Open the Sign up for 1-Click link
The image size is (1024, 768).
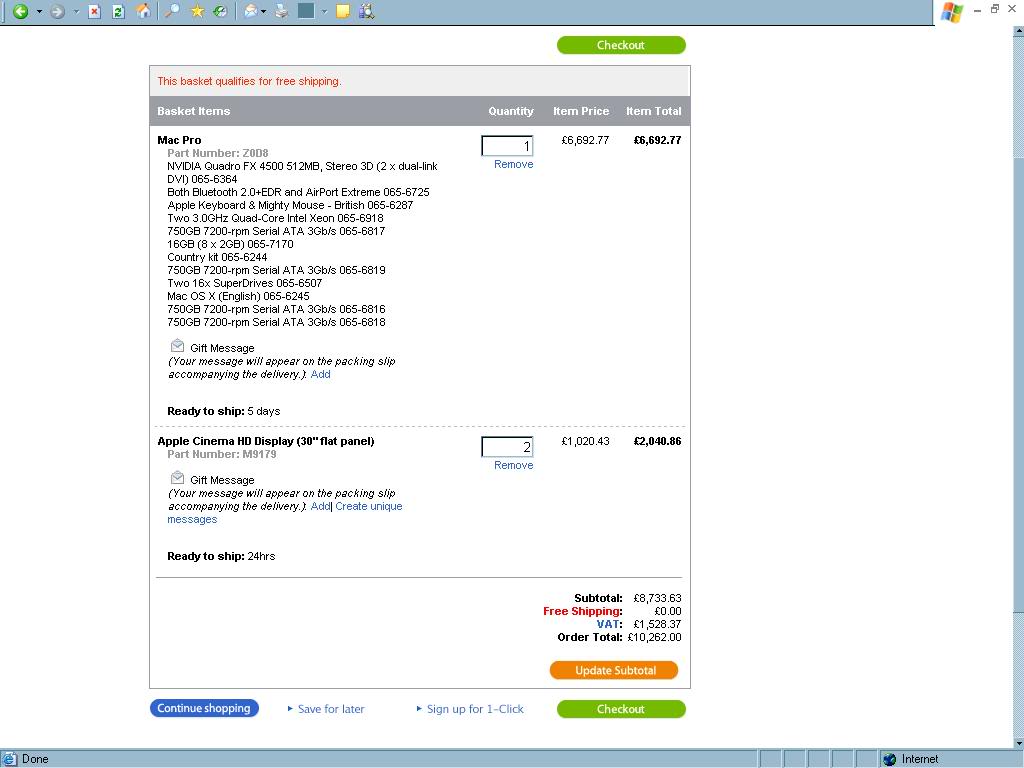[475, 709]
